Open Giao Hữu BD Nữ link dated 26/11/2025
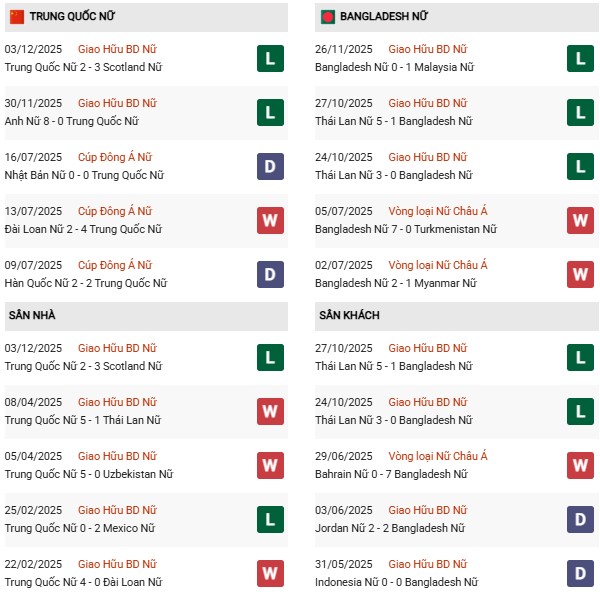The height and width of the screenshot is (594, 600). pyautogui.click(x=427, y=49)
